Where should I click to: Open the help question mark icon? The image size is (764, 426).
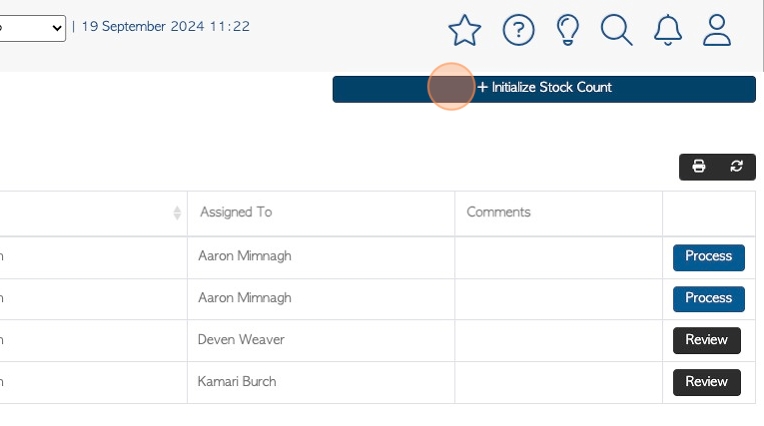pos(518,31)
